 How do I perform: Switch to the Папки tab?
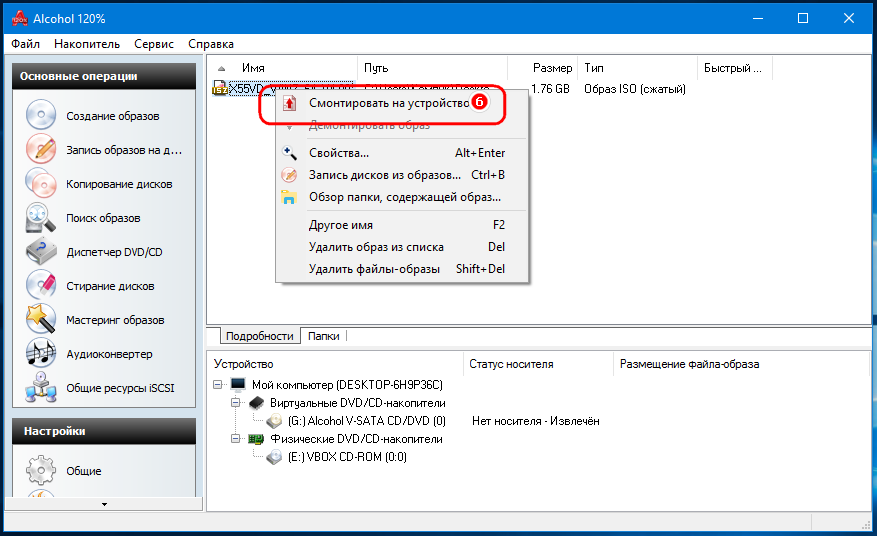(323, 336)
